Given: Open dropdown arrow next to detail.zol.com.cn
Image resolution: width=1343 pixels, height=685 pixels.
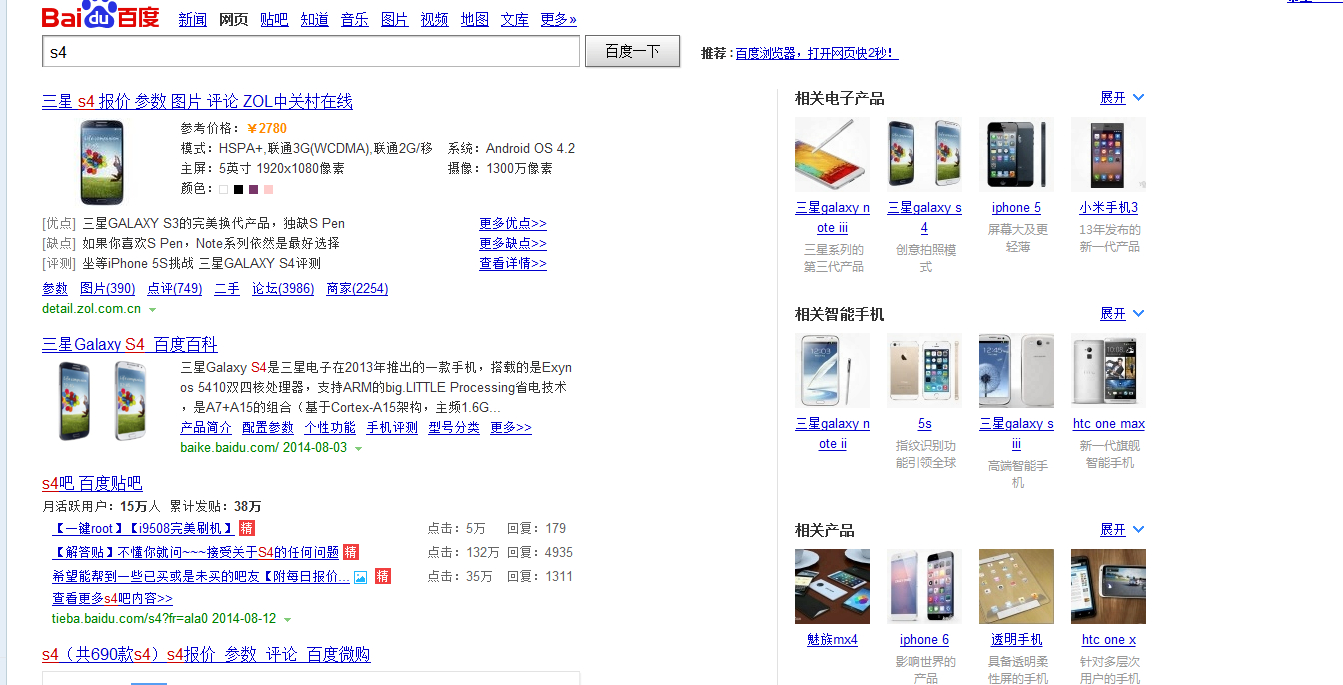Looking at the screenshot, I should pos(152,310).
